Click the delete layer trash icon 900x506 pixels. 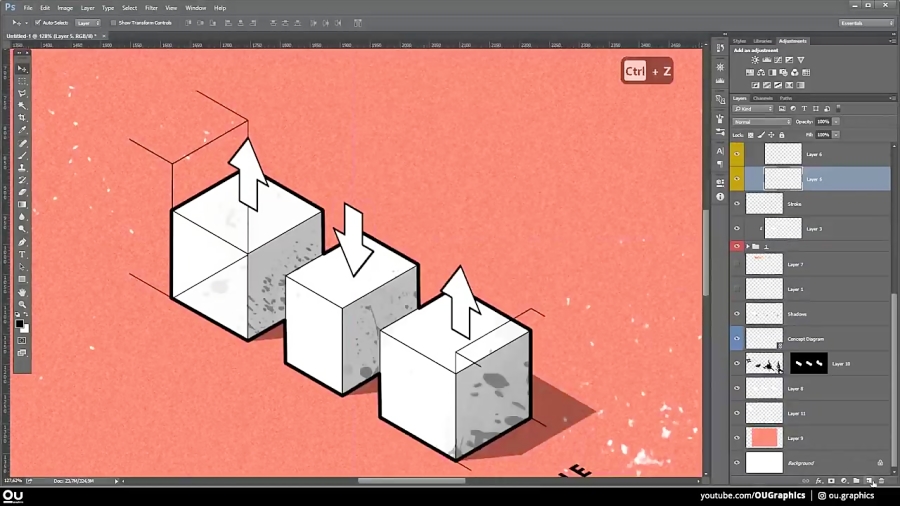coord(881,481)
